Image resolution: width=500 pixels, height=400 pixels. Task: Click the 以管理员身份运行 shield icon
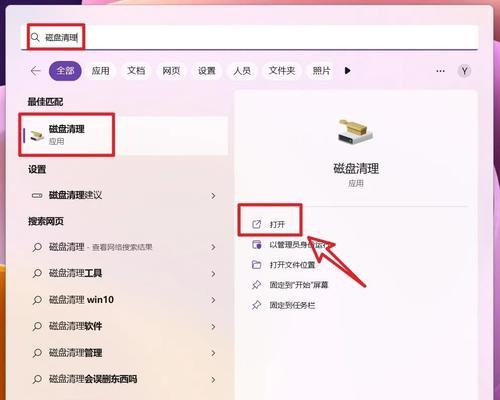click(257, 245)
